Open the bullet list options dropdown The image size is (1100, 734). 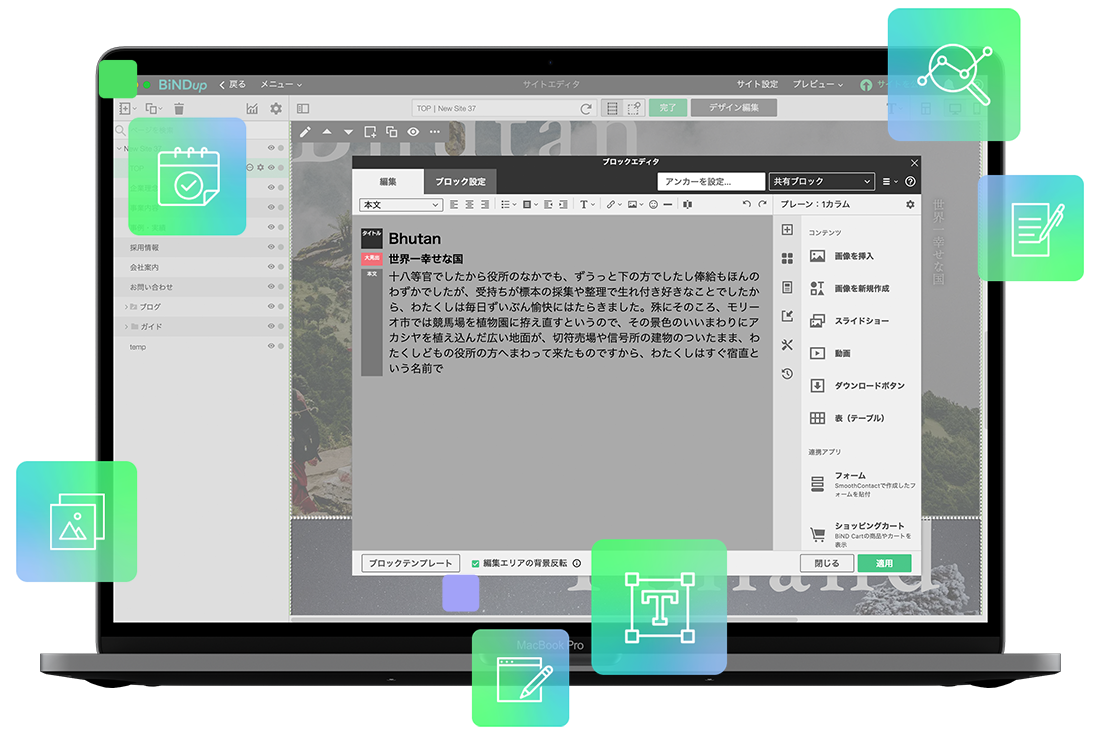click(x=508, y=204)
